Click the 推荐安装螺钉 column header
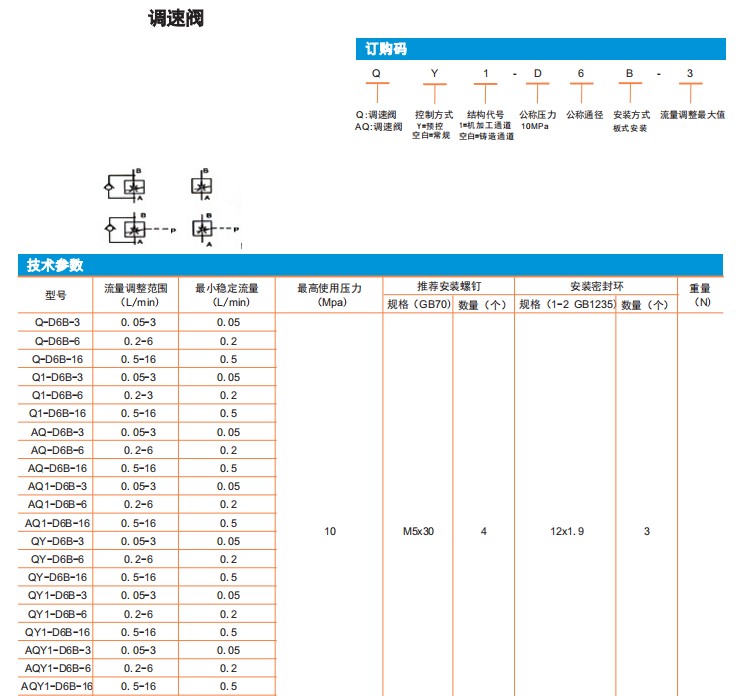This screenshot has width=749, height=696. pyautogui.click(x=448, y=286)
